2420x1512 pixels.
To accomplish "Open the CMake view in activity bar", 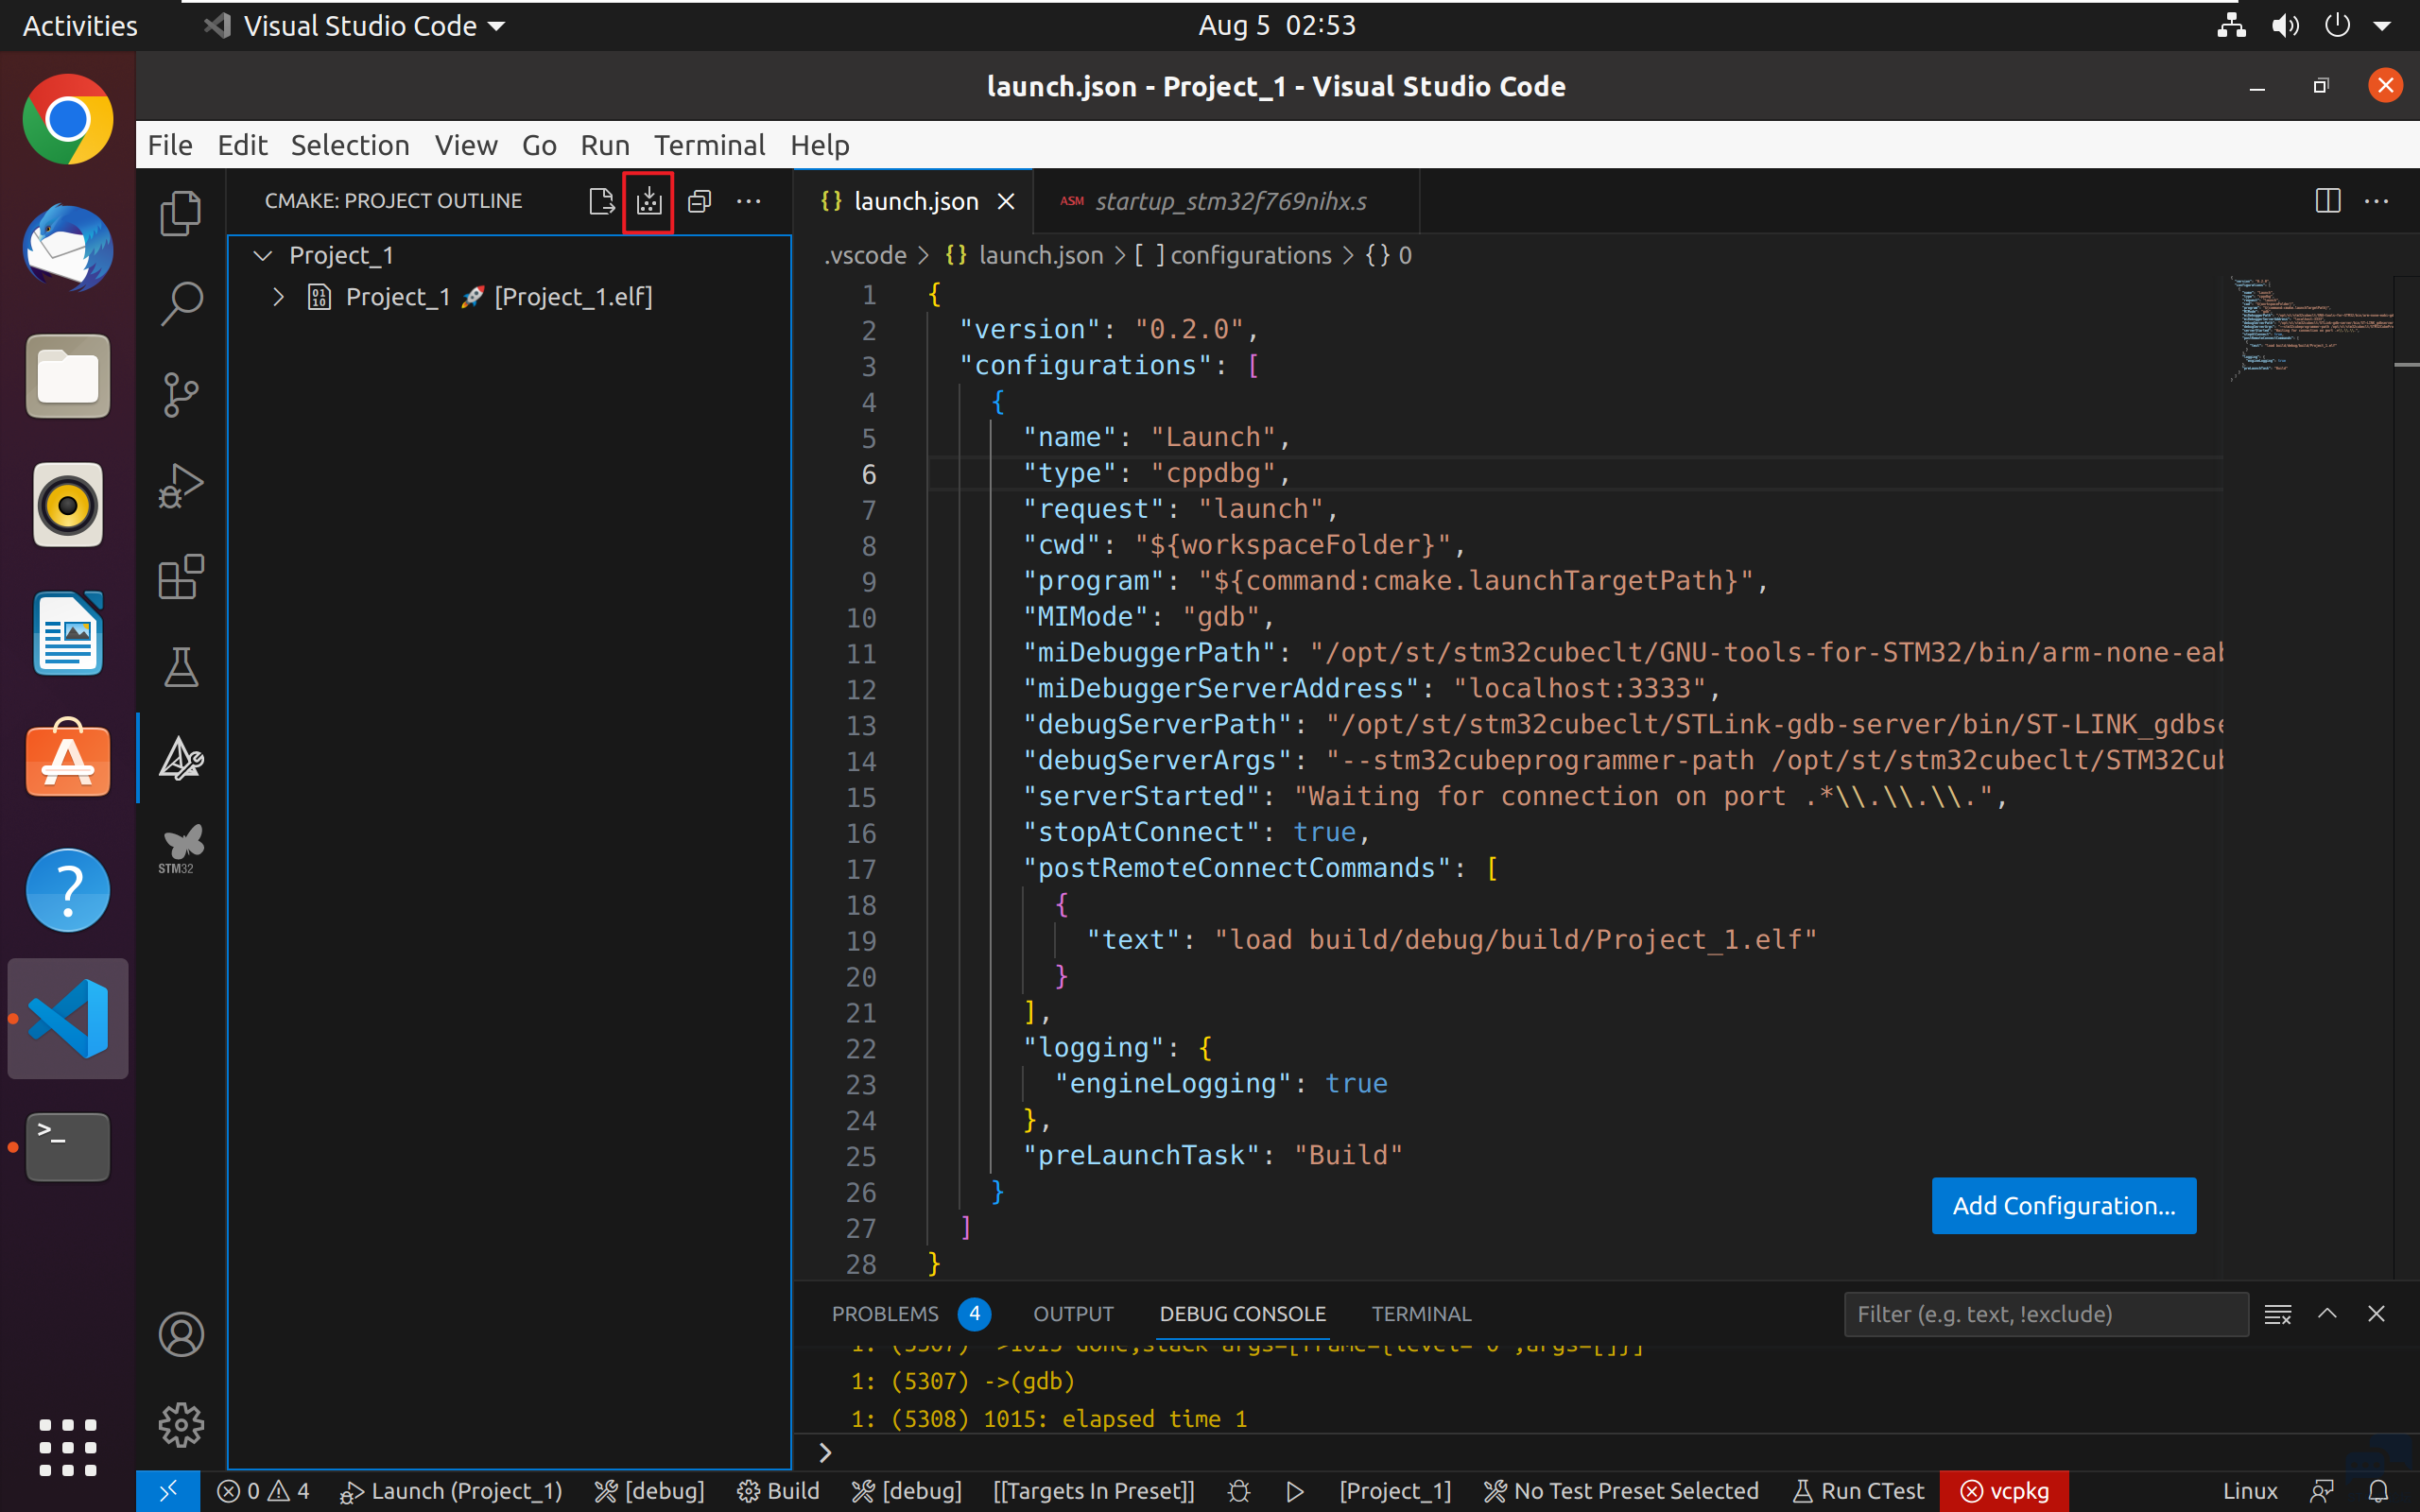I will [x=181, y=759].
